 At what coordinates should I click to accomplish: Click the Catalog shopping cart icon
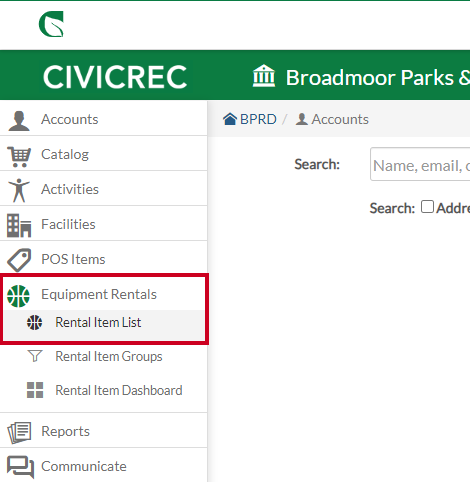coord(19,156)
